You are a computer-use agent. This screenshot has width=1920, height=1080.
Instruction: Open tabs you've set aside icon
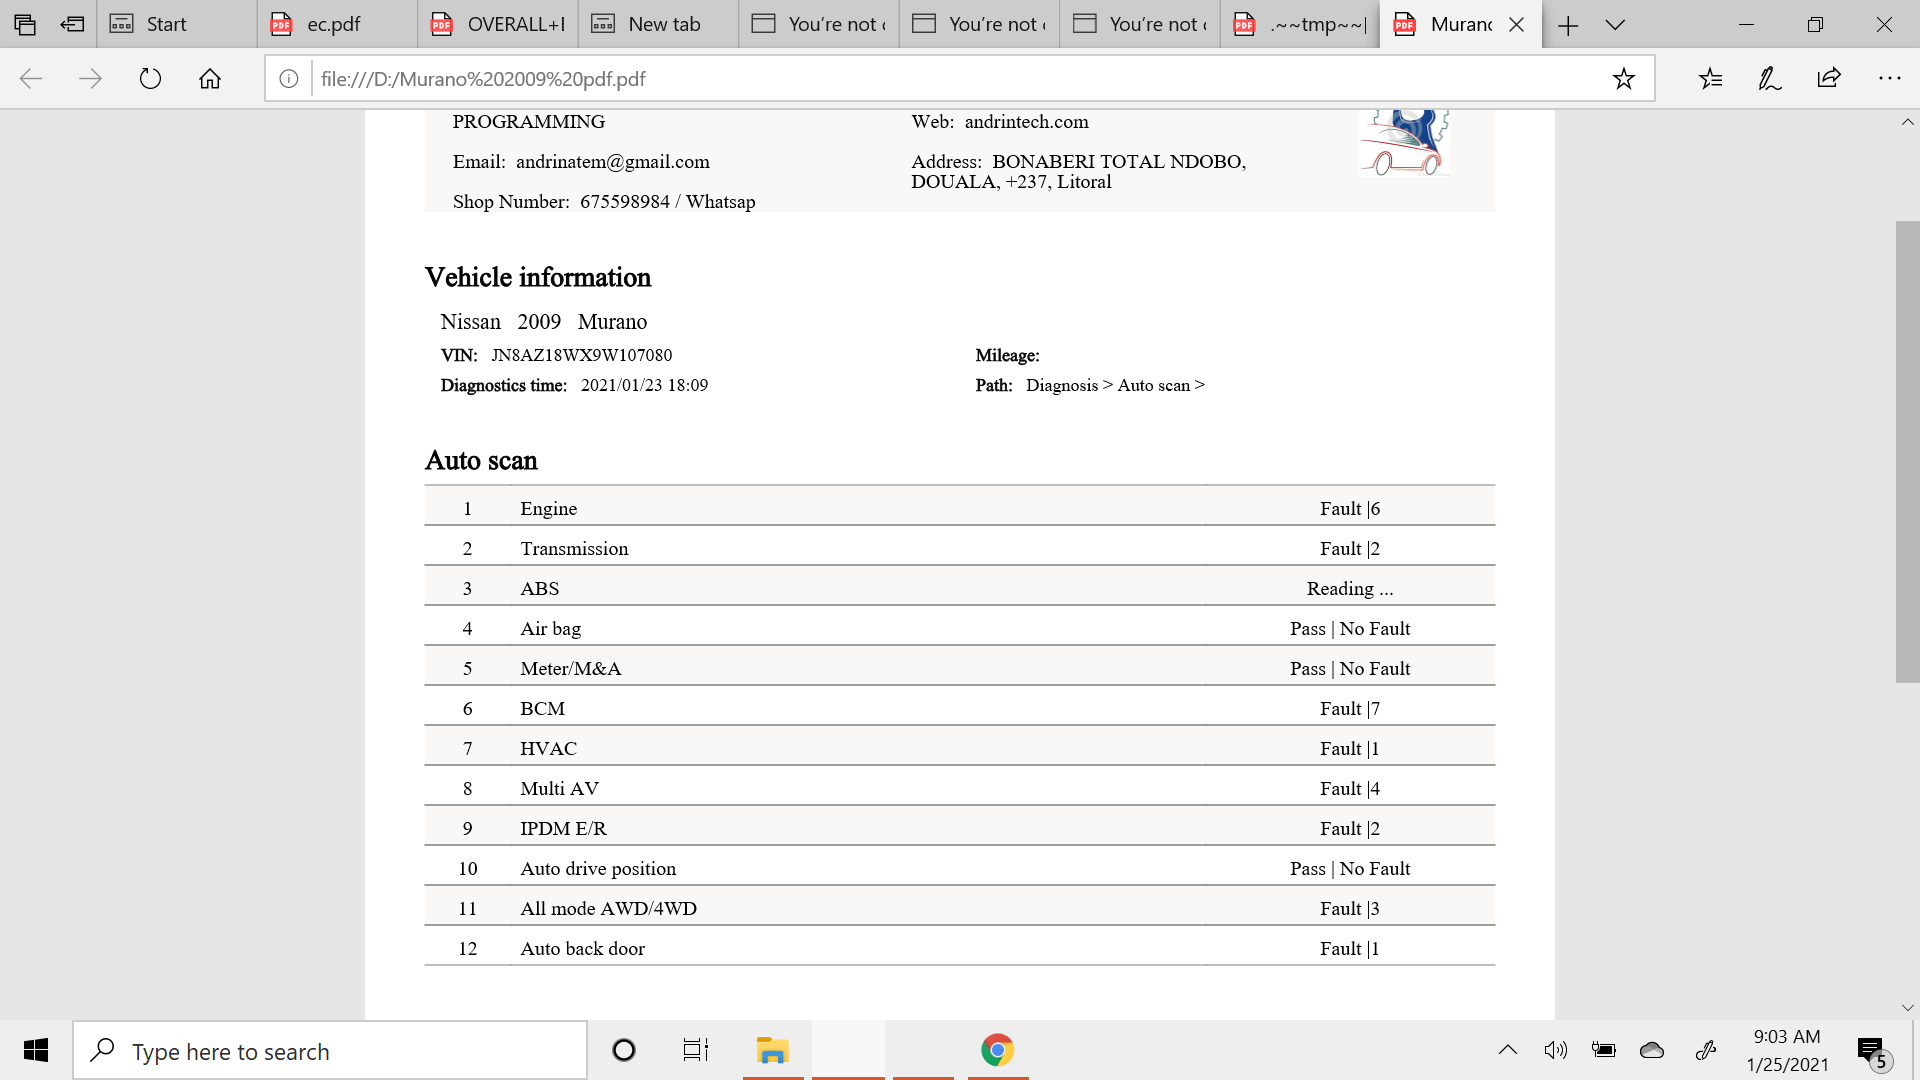tap(25, 24)
